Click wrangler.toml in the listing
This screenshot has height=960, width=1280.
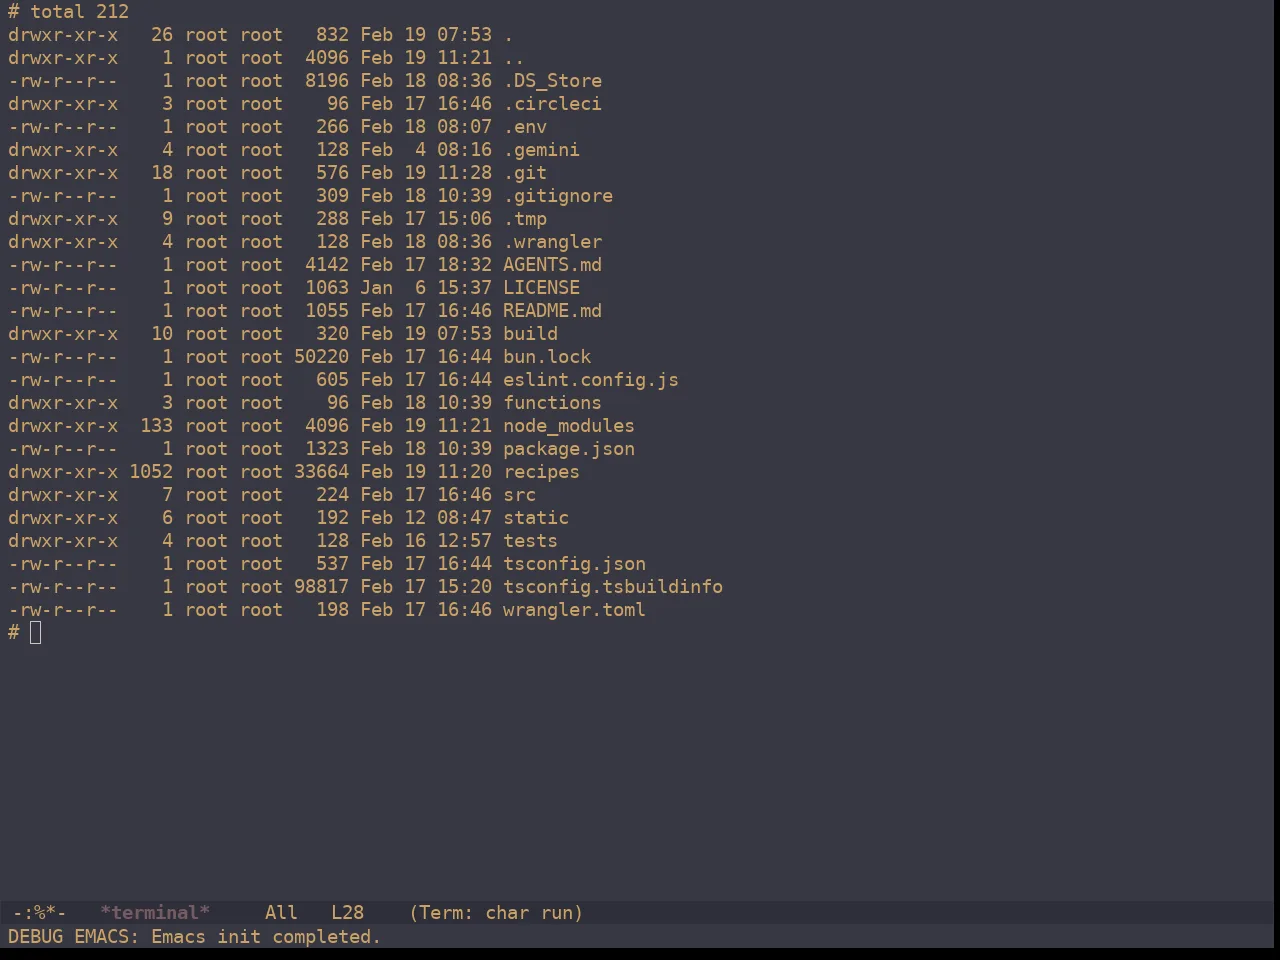tap(574, 610)
